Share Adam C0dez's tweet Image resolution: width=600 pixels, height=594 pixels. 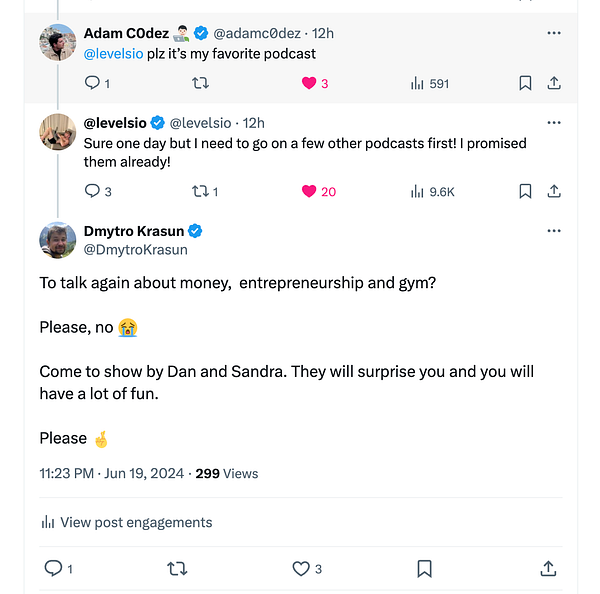[554, 84]
